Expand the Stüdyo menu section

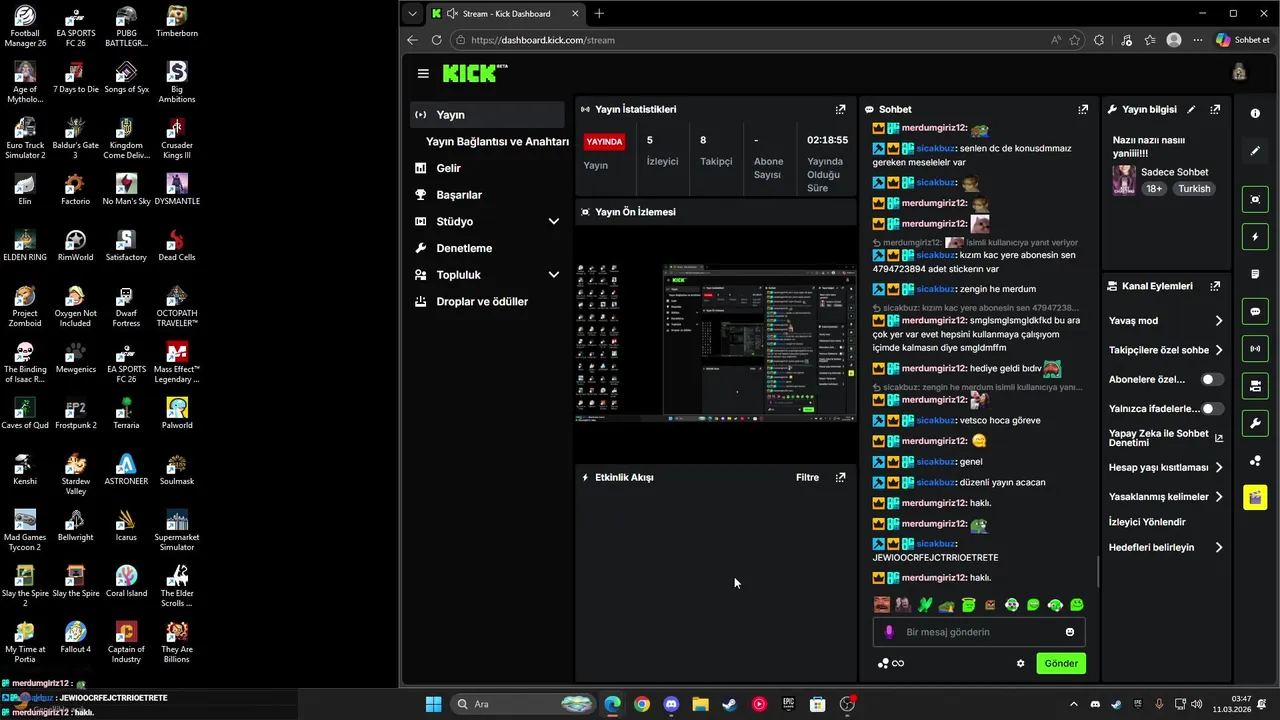553,221
